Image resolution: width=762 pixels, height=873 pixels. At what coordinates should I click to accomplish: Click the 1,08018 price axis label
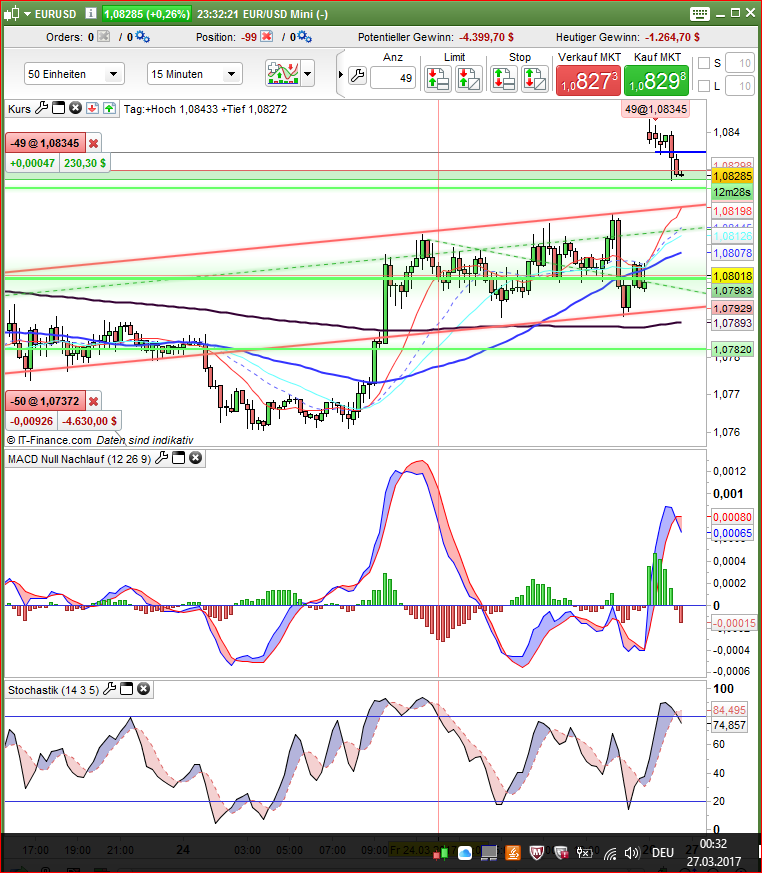(732, 276)
